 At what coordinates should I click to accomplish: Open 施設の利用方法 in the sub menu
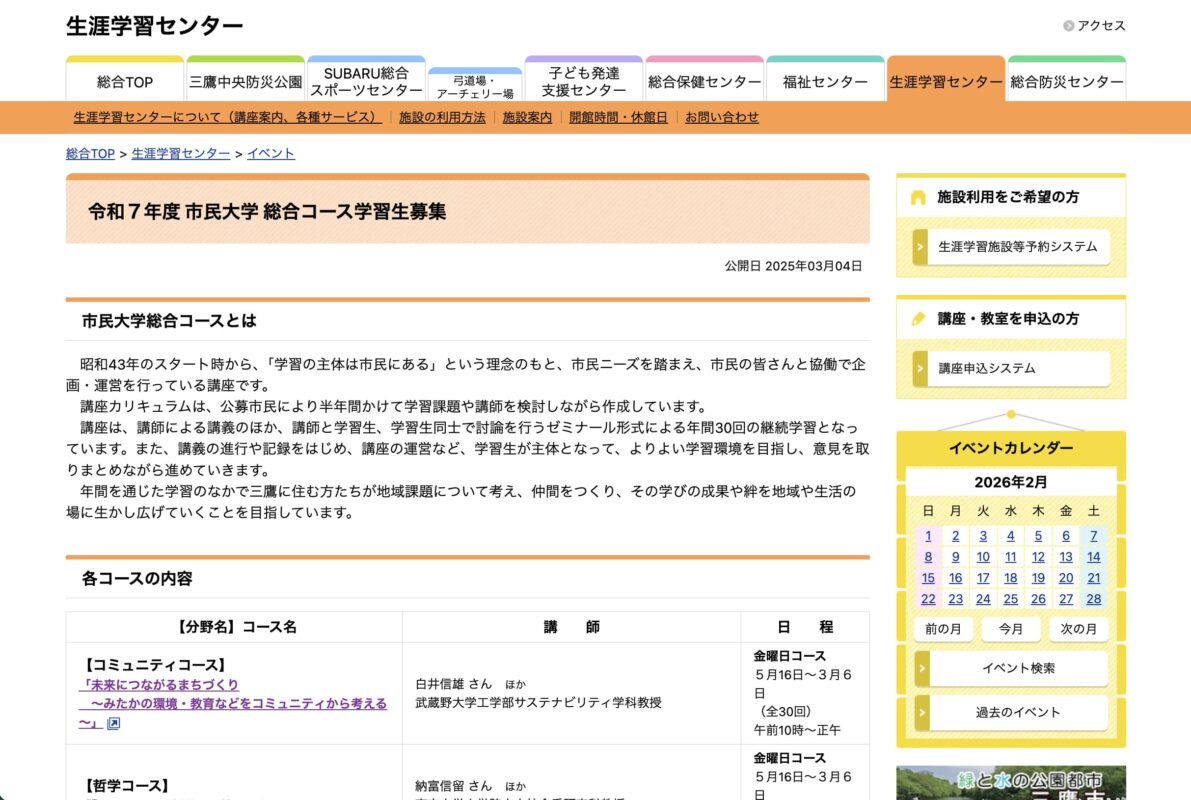pos(442,117)
